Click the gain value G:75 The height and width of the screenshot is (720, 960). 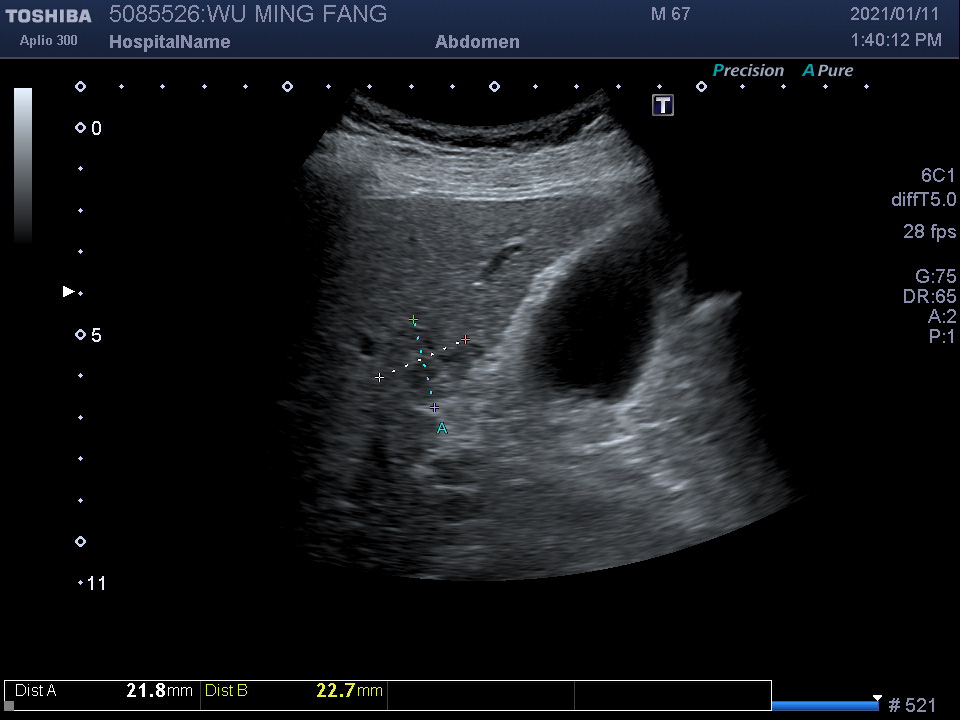click(x=936, y=276)
